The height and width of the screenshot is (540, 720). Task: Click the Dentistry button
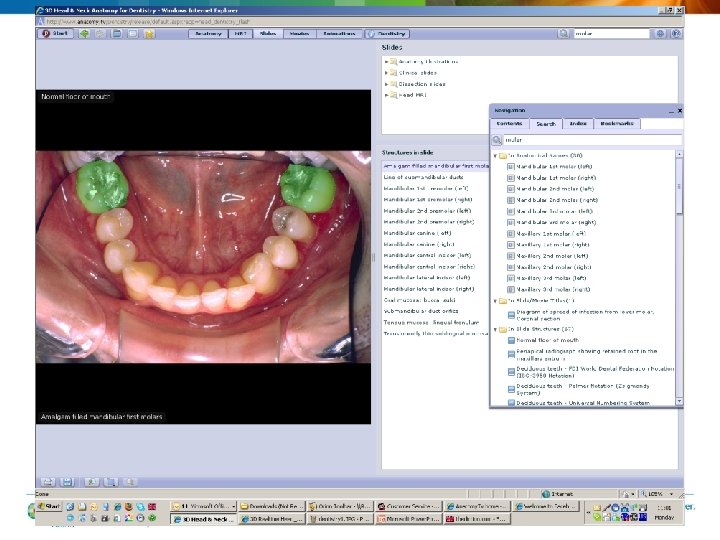(x=387, y=34)
